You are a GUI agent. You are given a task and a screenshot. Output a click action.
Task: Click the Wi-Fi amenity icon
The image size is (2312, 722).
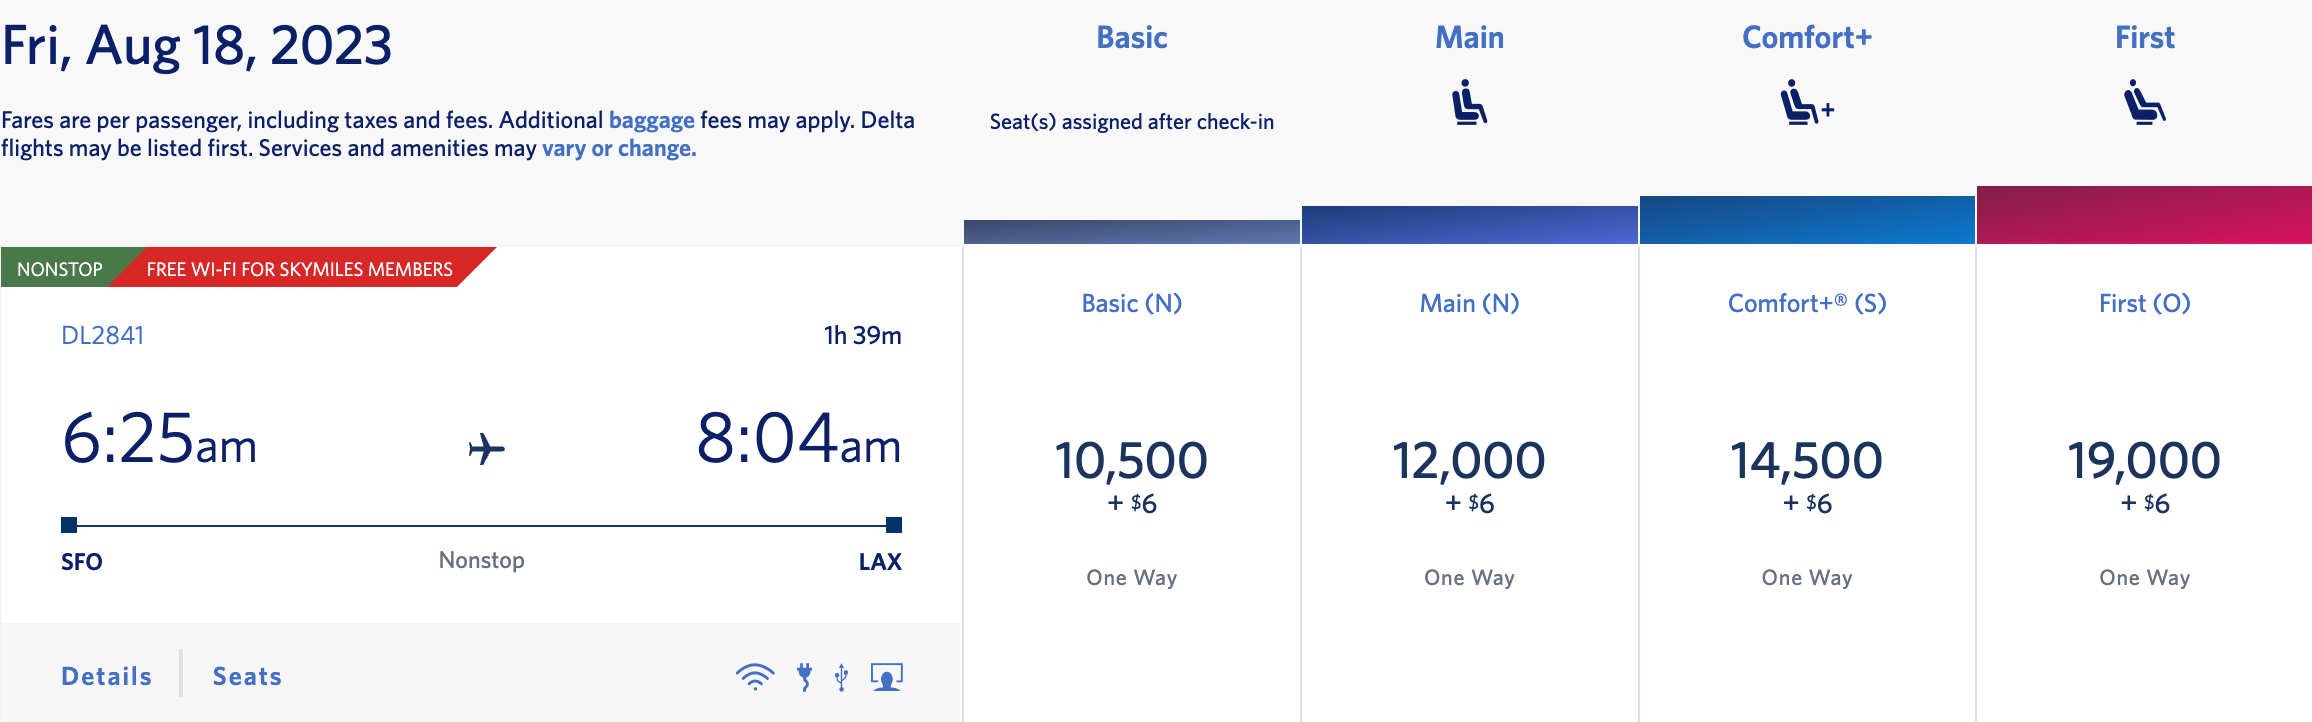point(756,676)
